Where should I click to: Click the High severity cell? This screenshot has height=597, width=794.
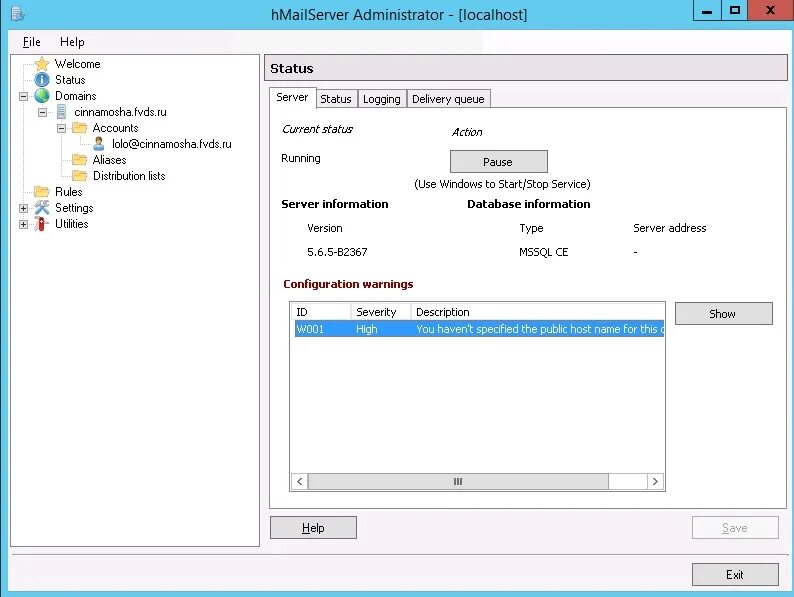(x=367, y=329)
